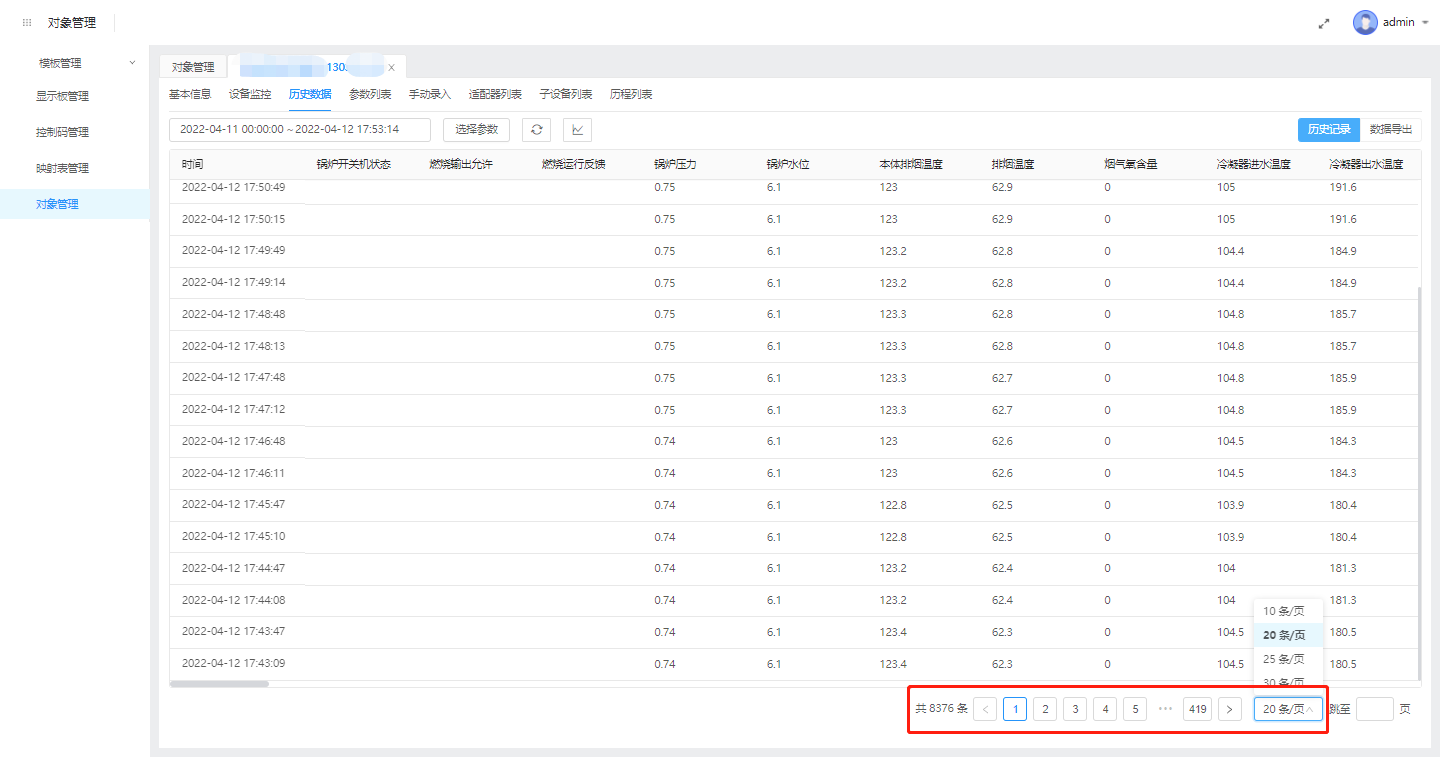Click the horizontal table scrollbar
The image size is (1440, 757).
point(220,684)
